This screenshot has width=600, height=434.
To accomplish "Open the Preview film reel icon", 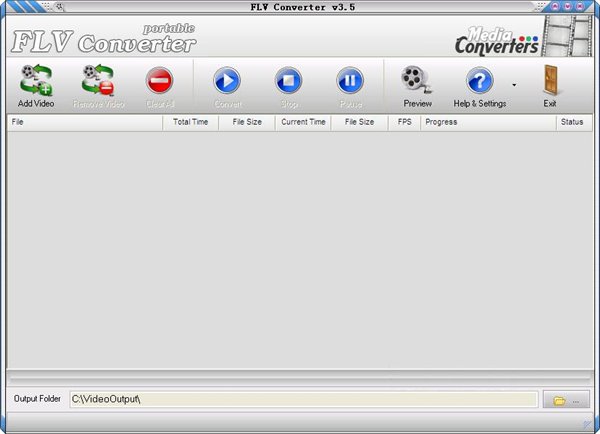I will 416,80.
